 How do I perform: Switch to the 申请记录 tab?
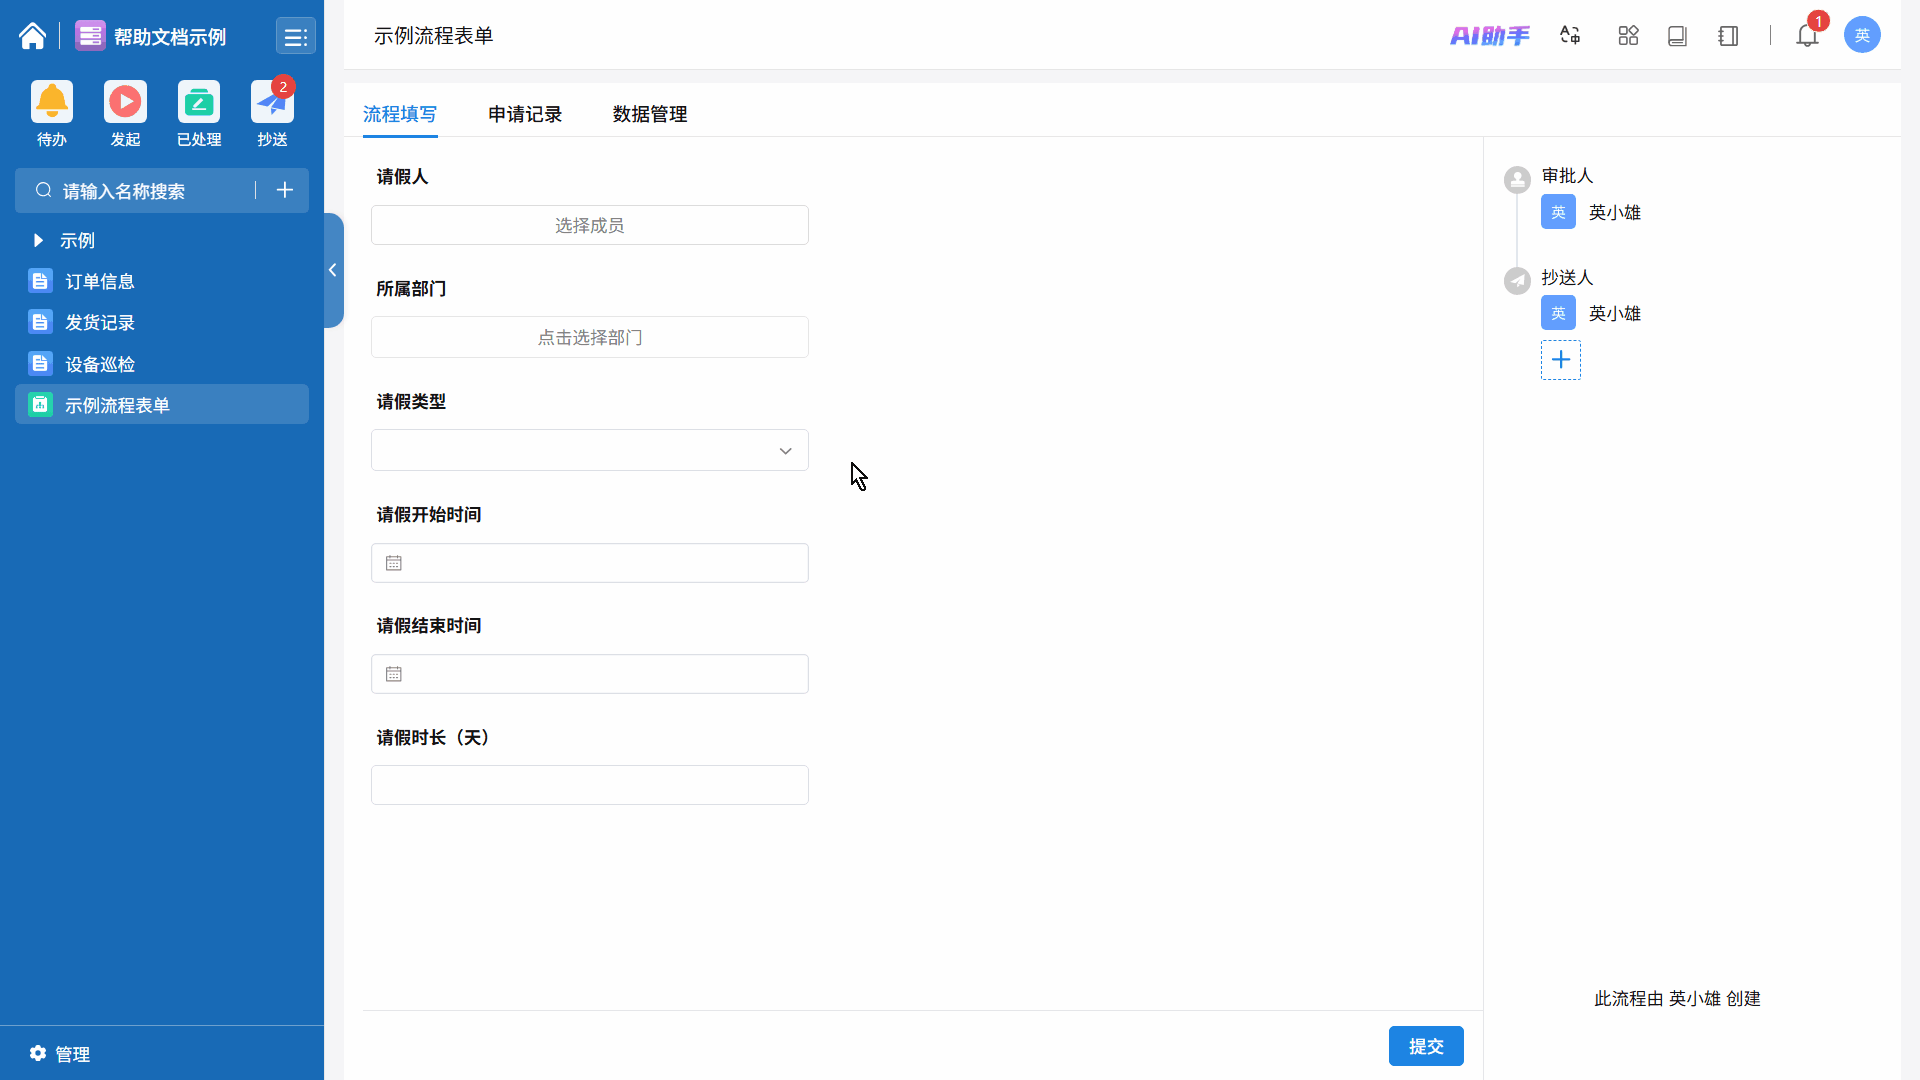tap(525, 114)
